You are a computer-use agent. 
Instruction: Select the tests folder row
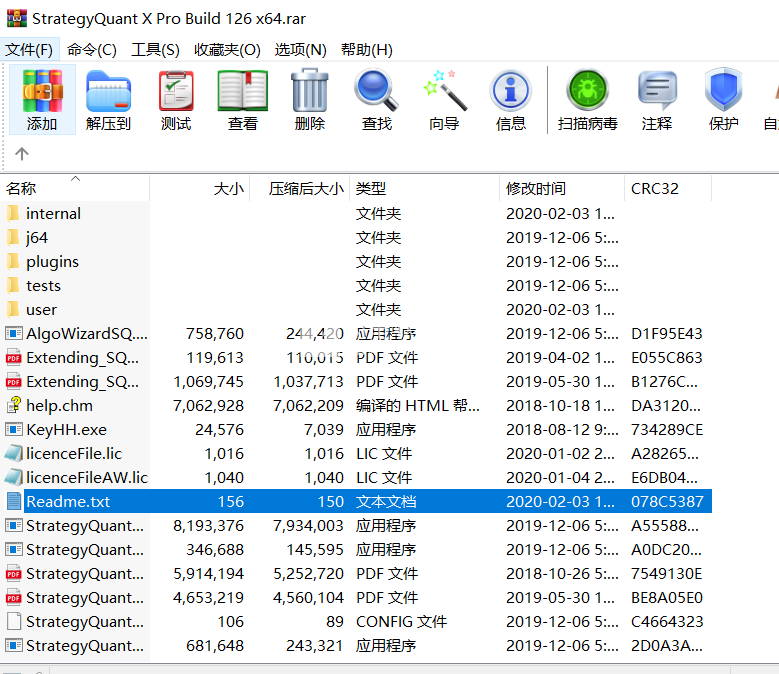[356, 286]
